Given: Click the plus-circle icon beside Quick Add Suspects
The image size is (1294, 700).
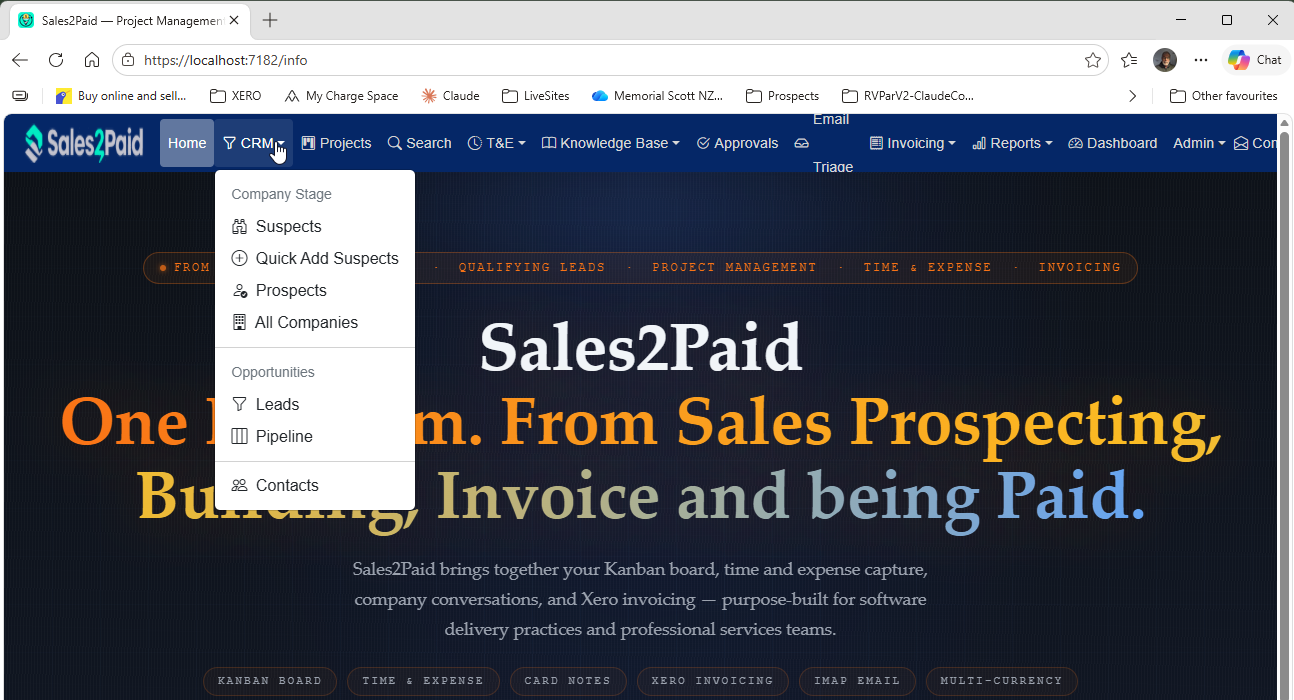Looking at the screenshot, I should 239,258.
